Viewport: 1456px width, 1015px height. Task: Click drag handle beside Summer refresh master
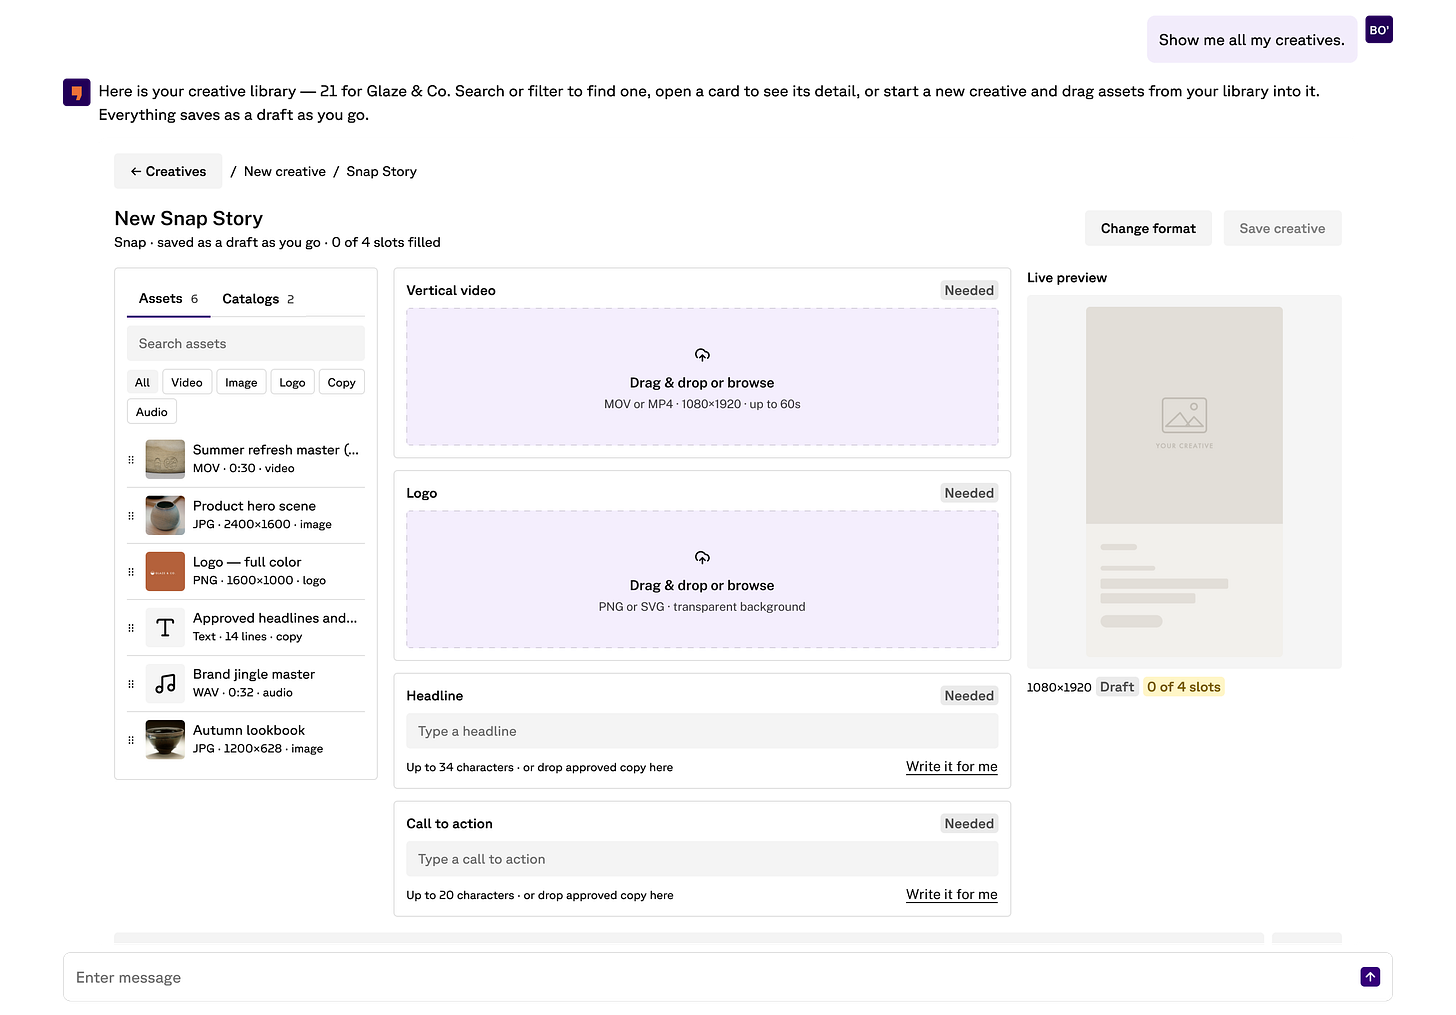(131, 460)
